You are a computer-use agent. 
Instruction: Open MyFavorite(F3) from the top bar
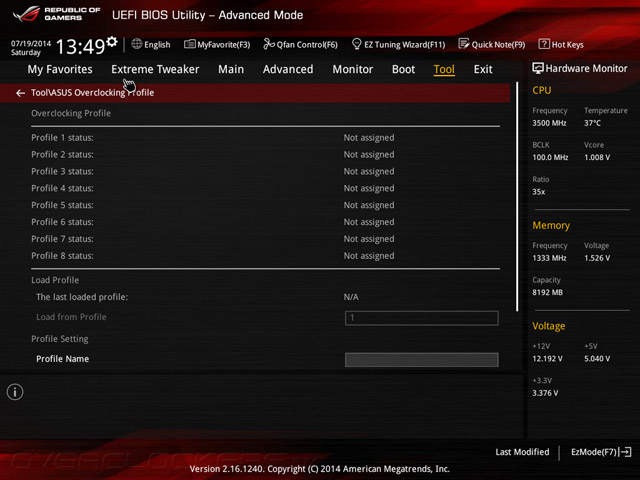click(217, 44)
